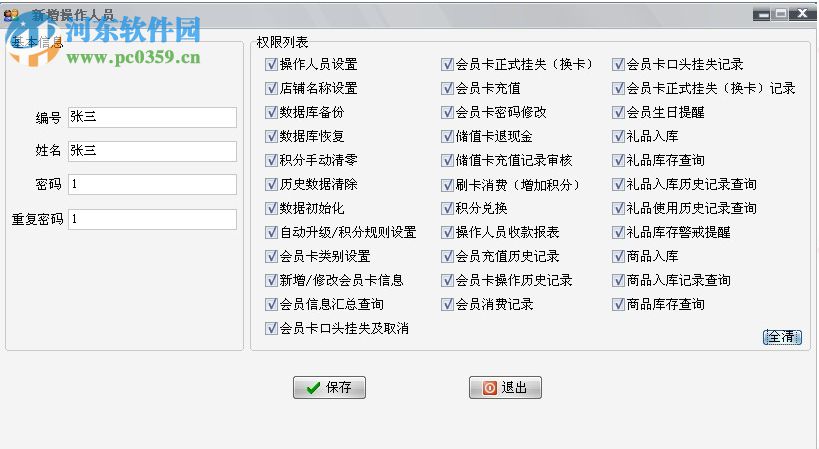This screenshot has width=819, height=449.
Task: Click the 全清 clear-all button
Action: point(782,337)
